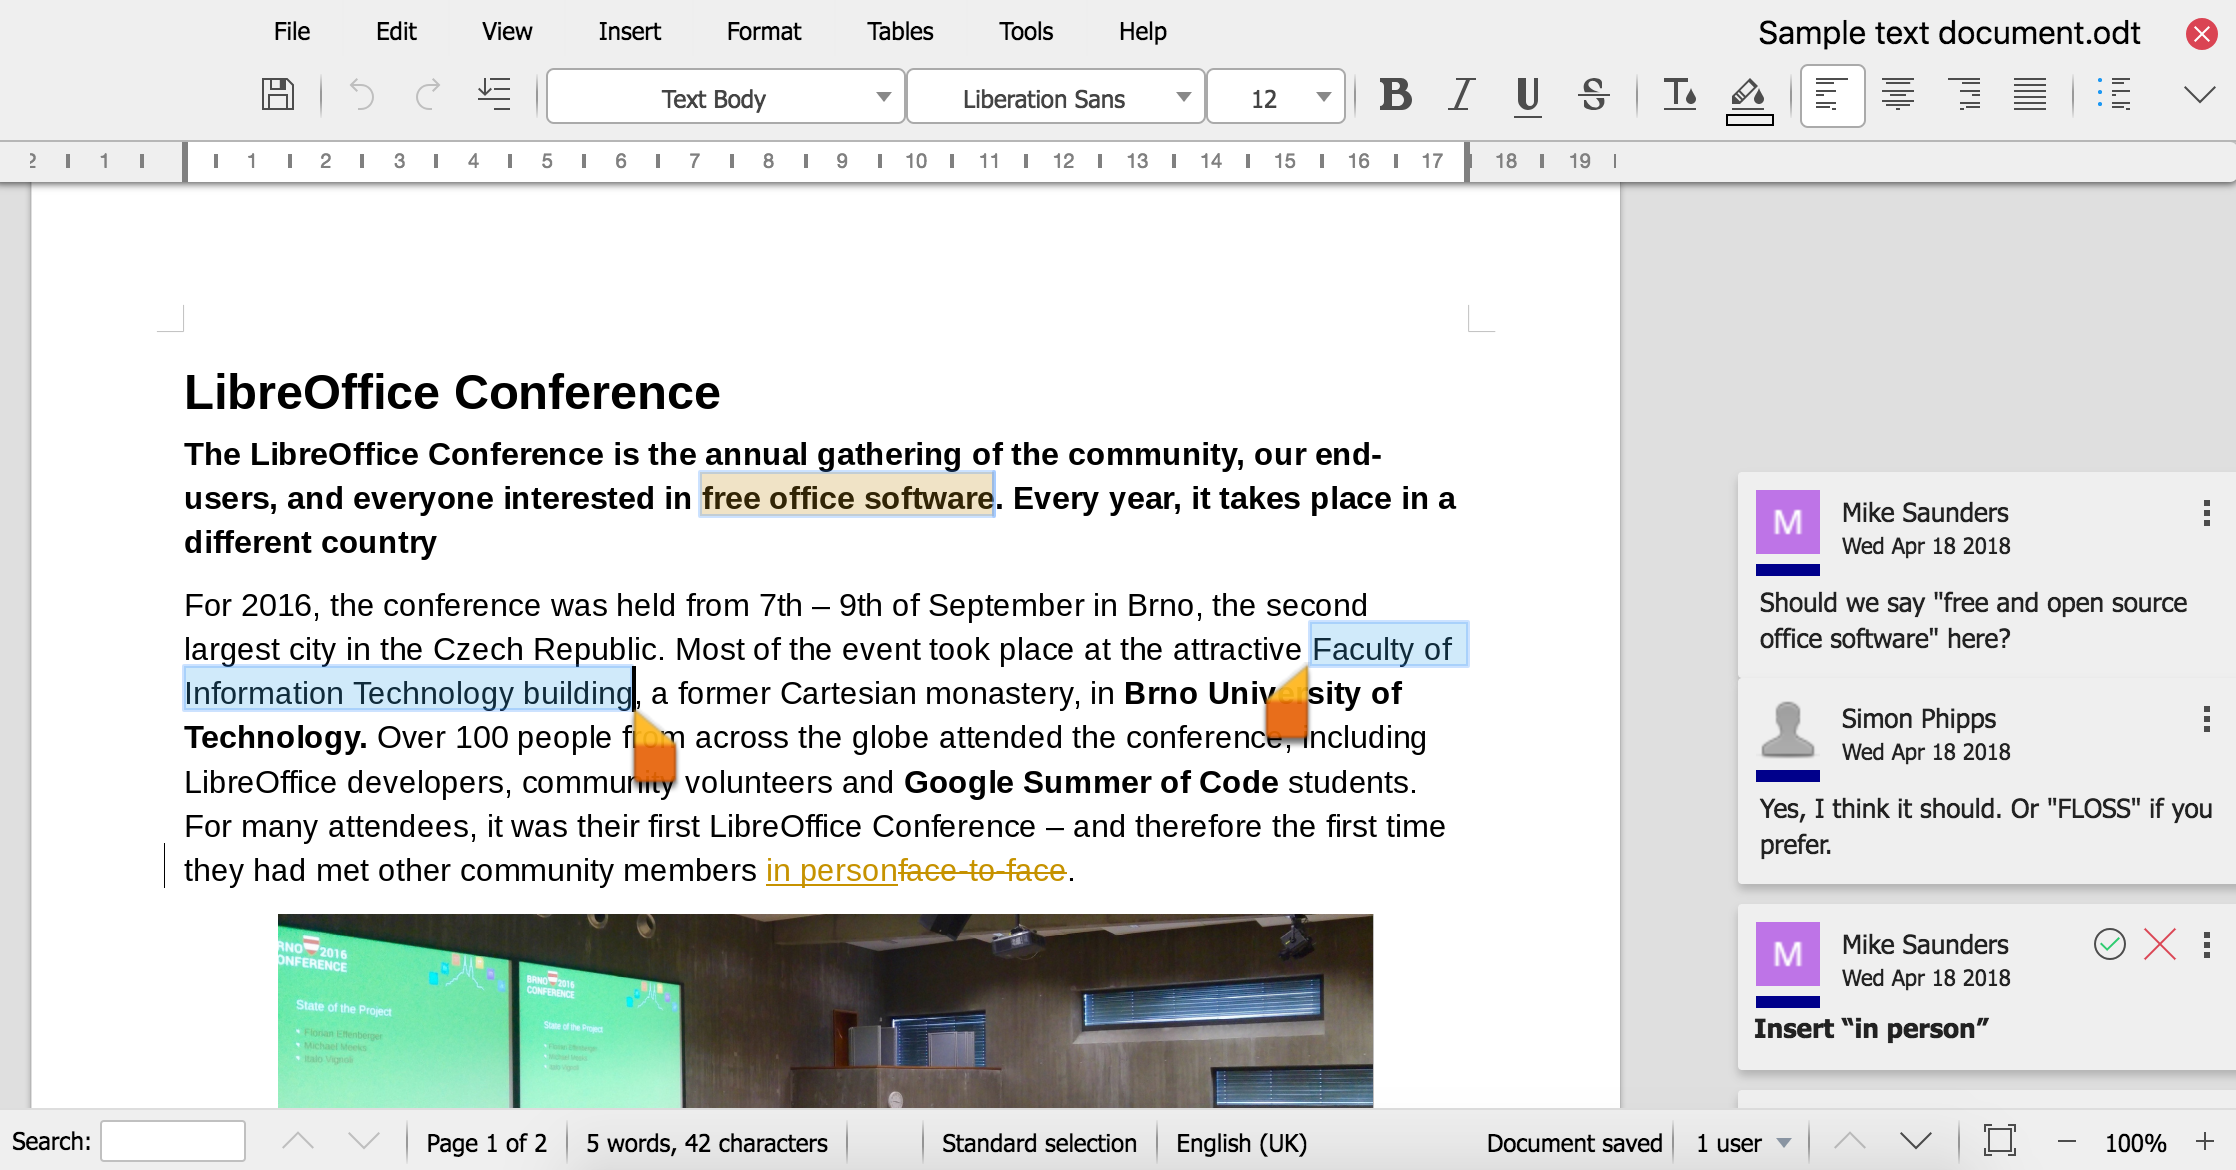The height and width of the screenshot is (1170, 2236).
Task: Click the hyperlink in person face-to-face
Action: (912, 871)
